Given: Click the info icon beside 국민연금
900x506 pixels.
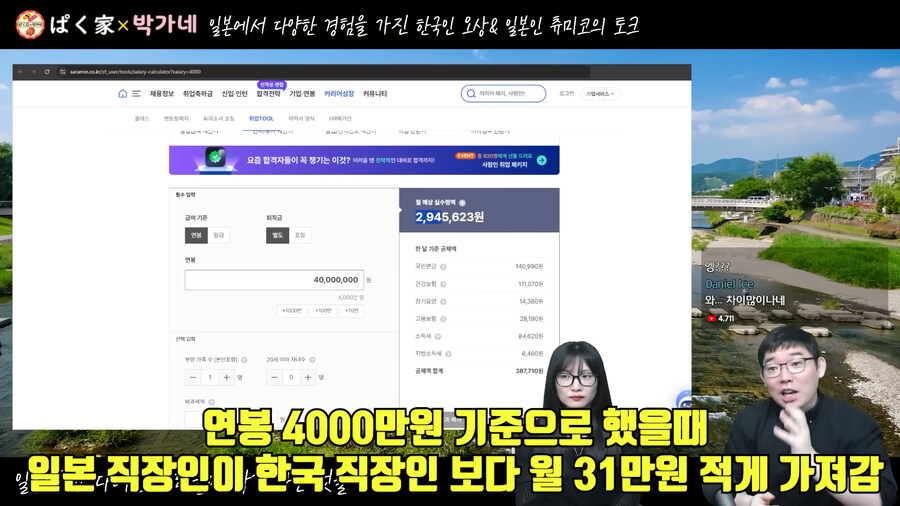Looking at the screenshot, I should click(443, 267).
